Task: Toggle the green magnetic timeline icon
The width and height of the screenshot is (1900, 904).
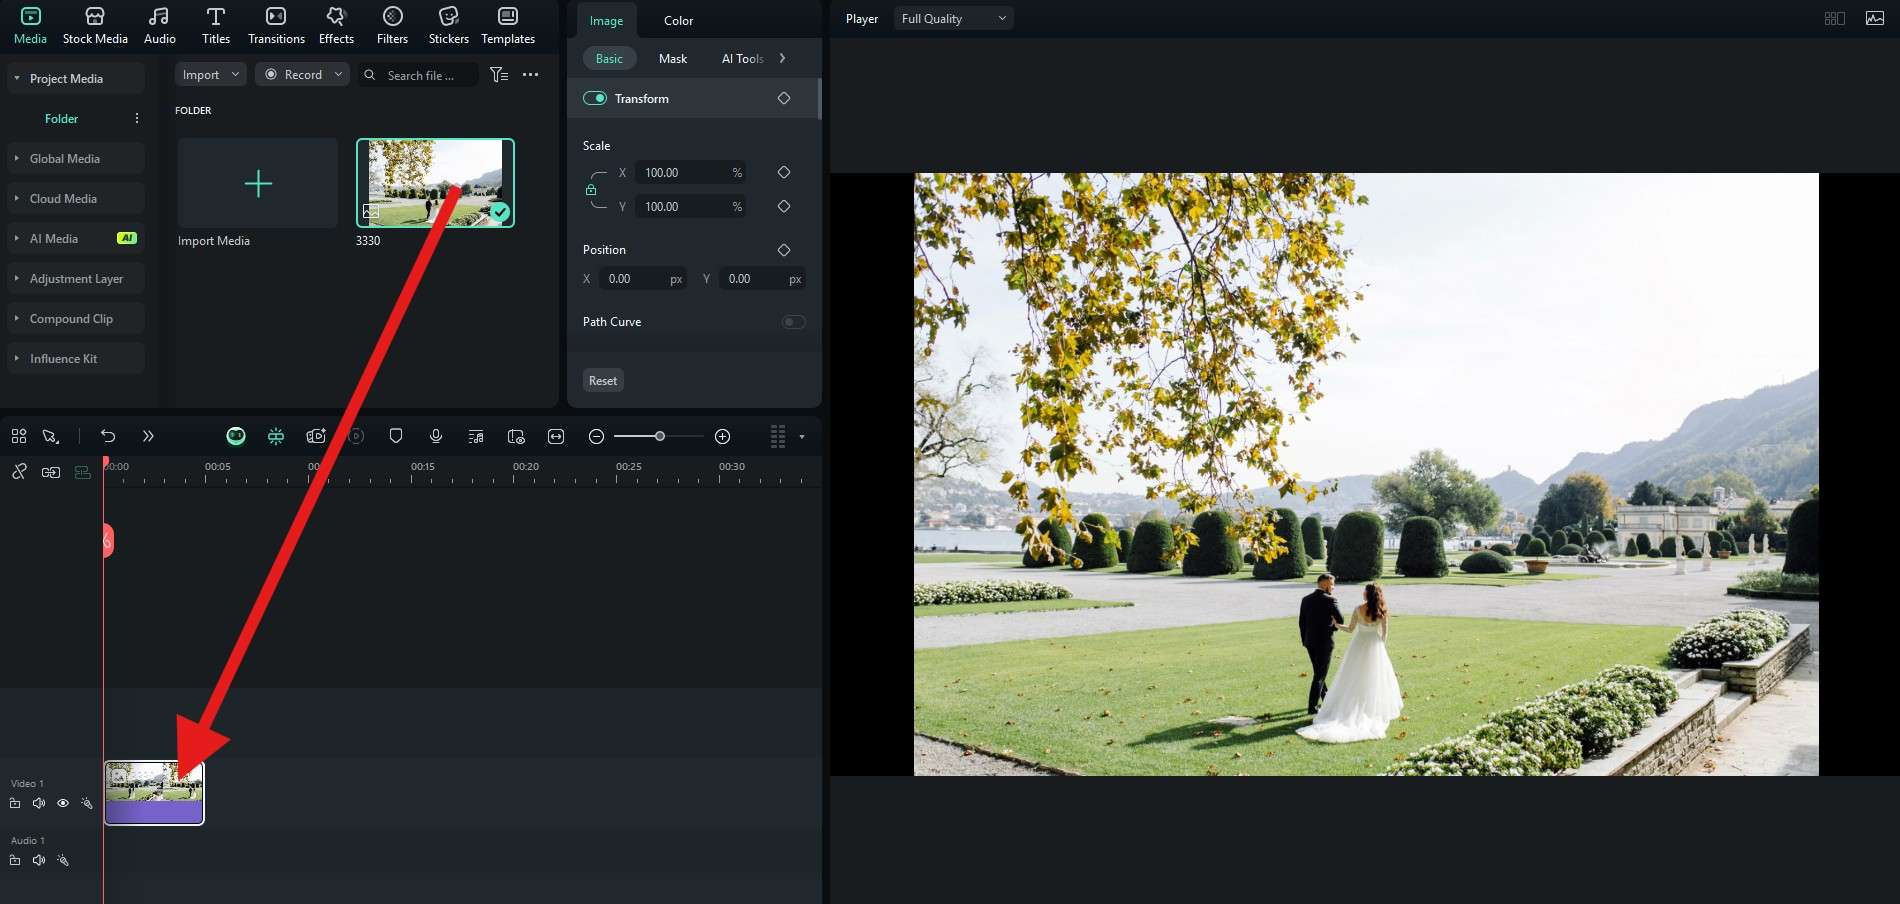Action: [83, 472]
